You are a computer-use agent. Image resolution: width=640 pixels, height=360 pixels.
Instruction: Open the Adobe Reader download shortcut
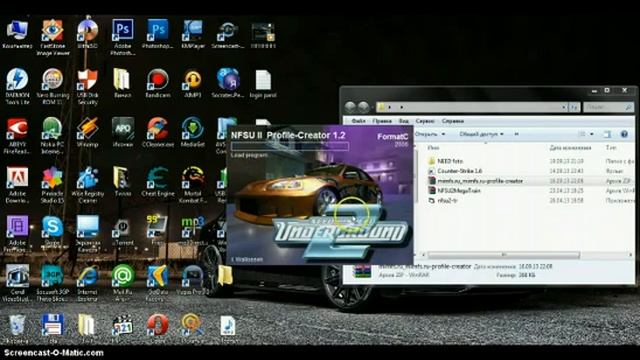(x=17, y=185)
